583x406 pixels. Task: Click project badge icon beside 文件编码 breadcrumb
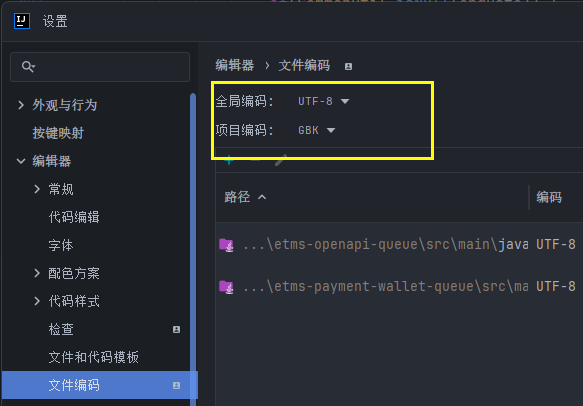tap(348, 67)
